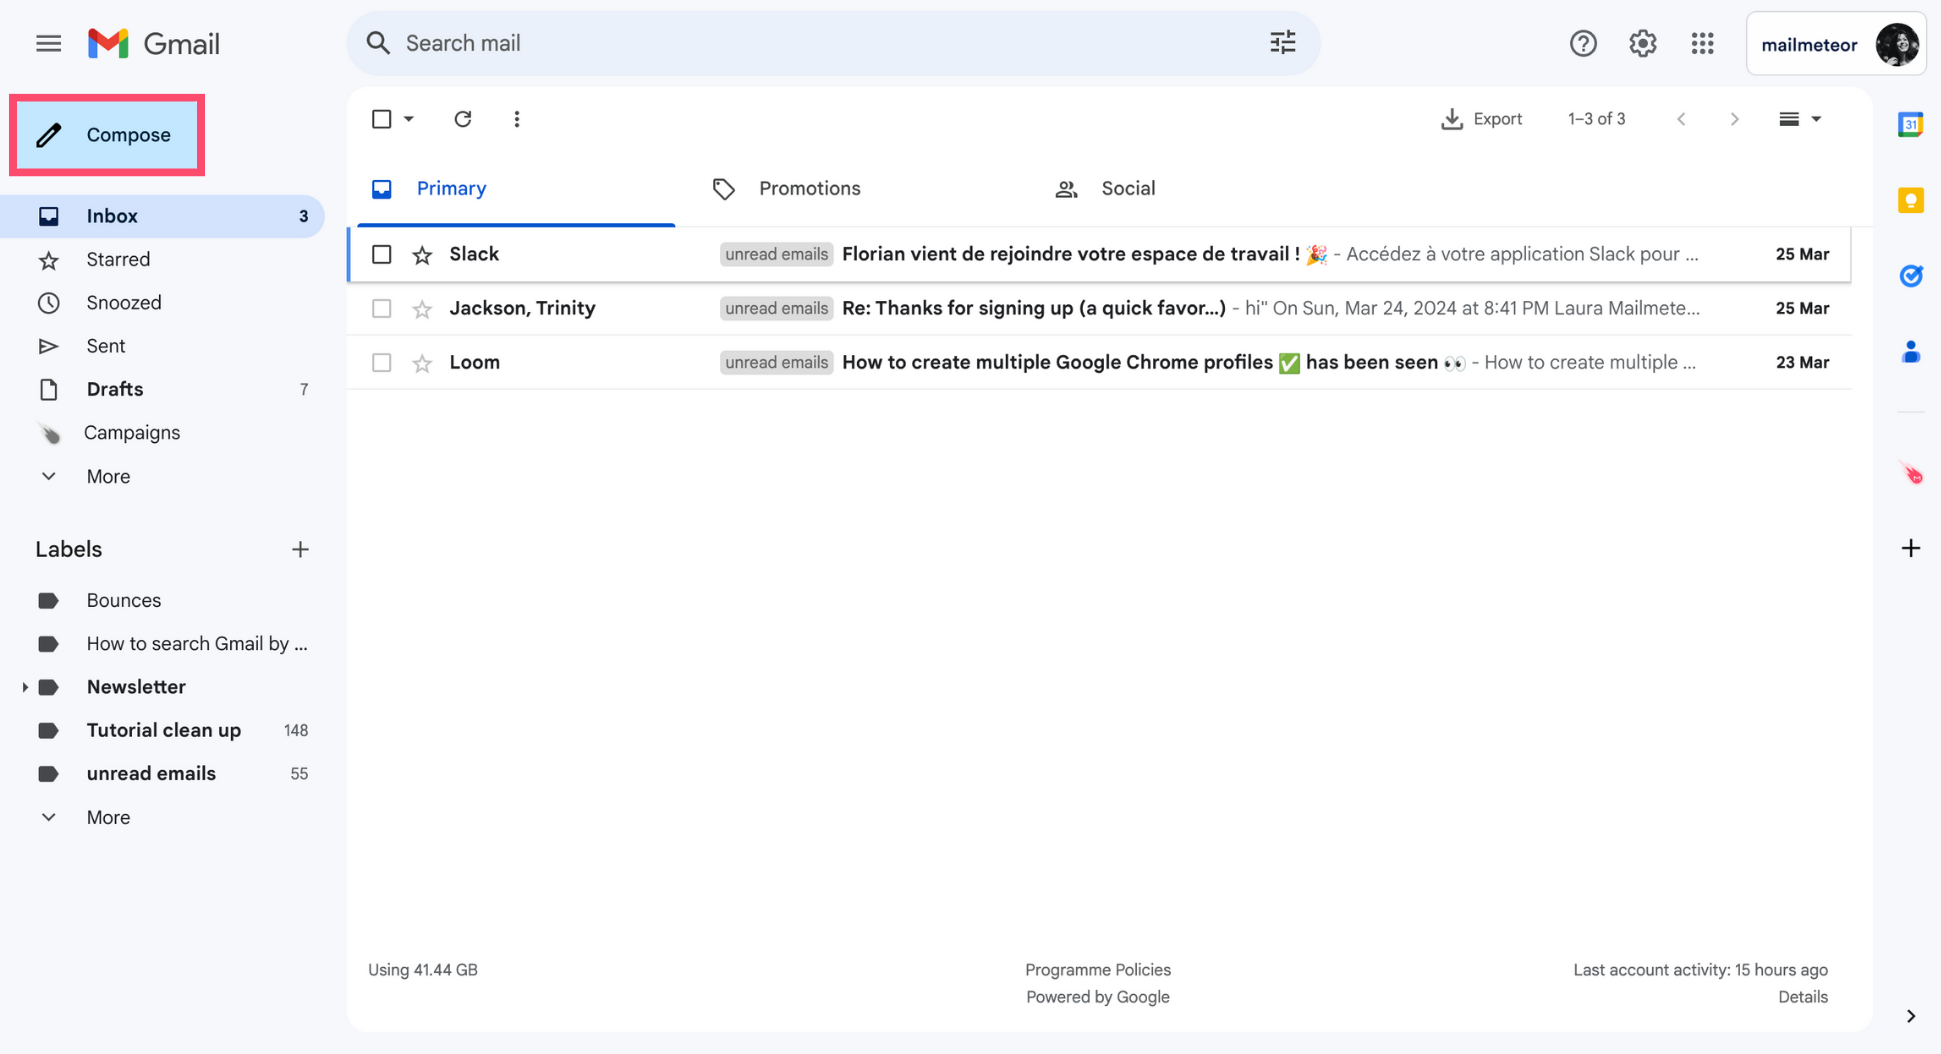Click the magnifier search icon

pyautogui.click(x=378, y=43)
